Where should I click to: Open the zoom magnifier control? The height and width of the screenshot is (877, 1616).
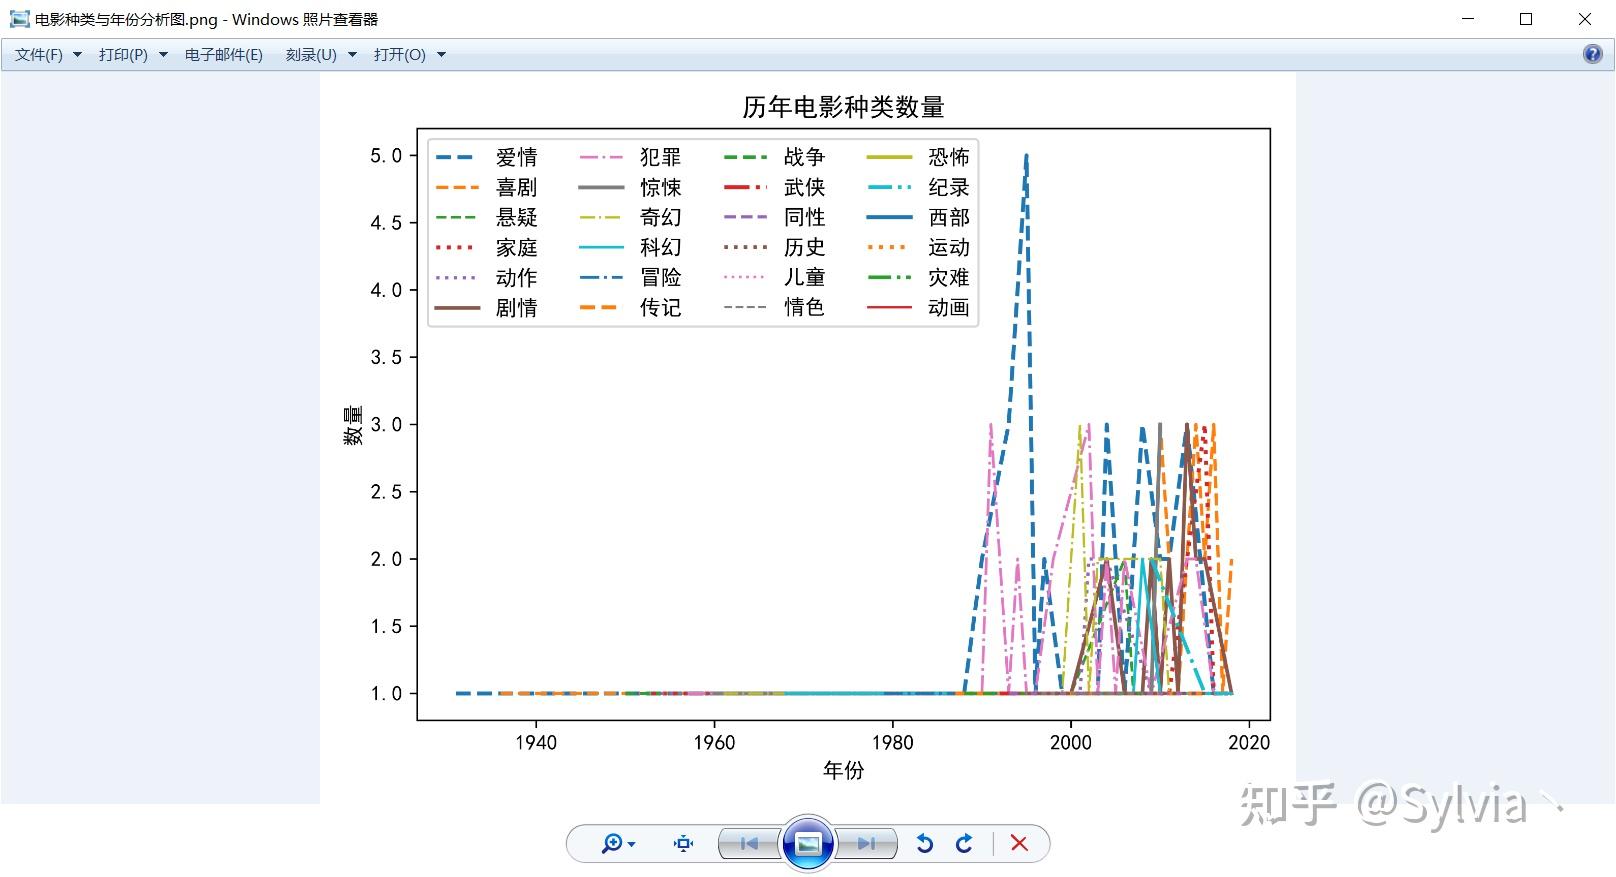(x=611, y=844)
